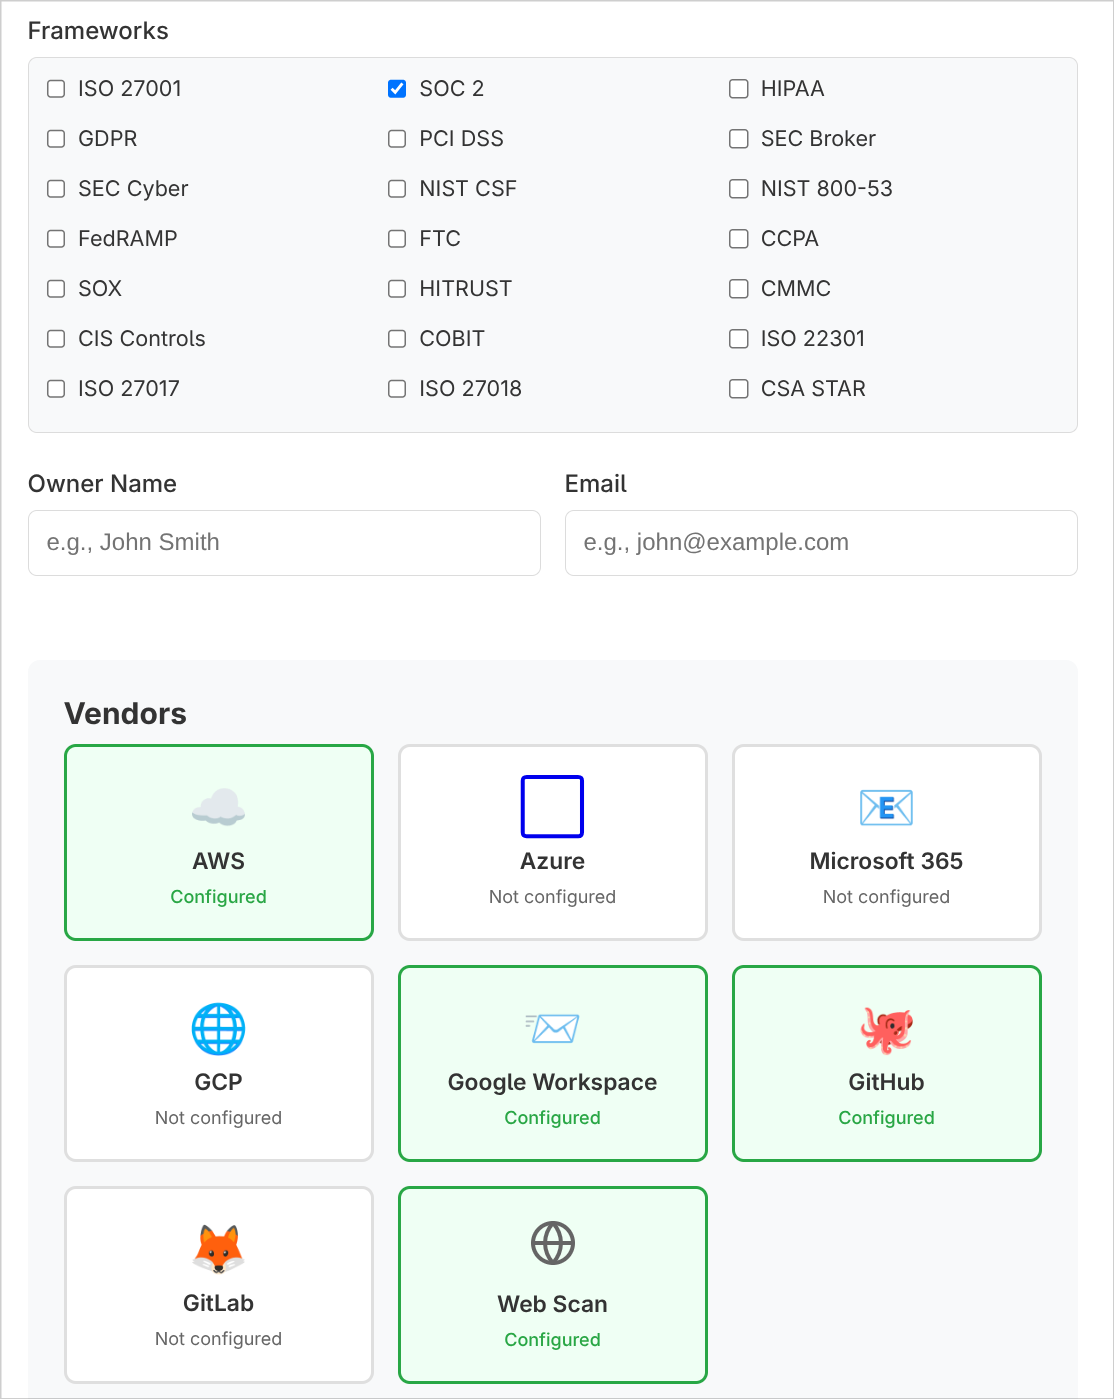Viewport: 1114px width, 1399px height.
Task: Click the GitLab vendor card
Action: pos(218,1284)
